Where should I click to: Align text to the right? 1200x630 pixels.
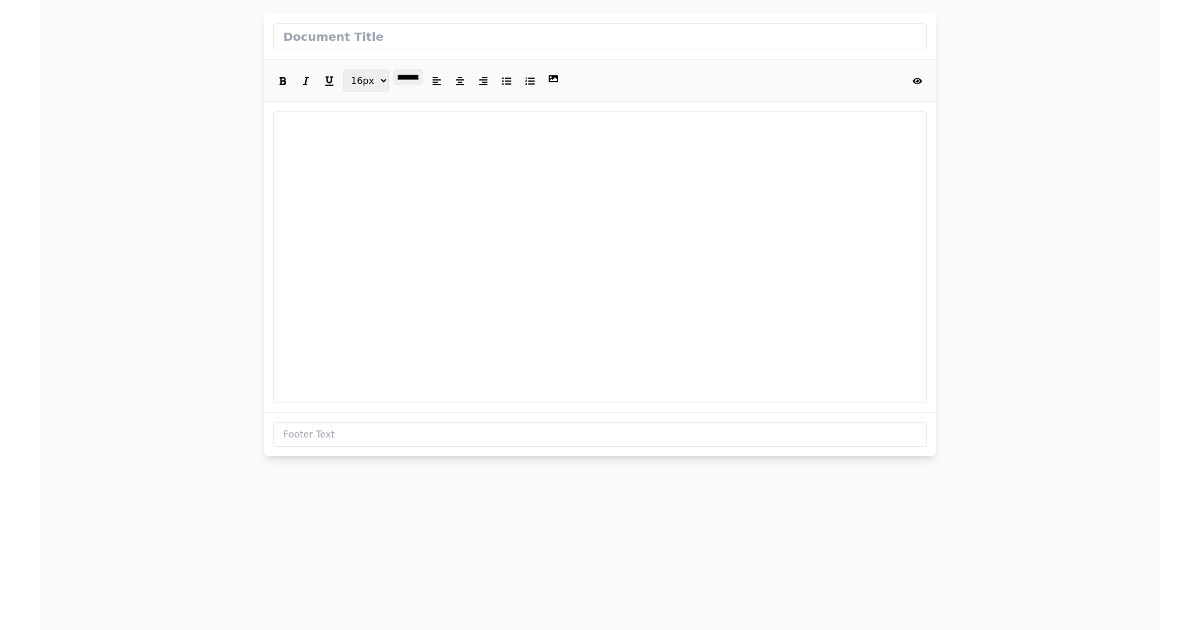[x=483, y=81]
